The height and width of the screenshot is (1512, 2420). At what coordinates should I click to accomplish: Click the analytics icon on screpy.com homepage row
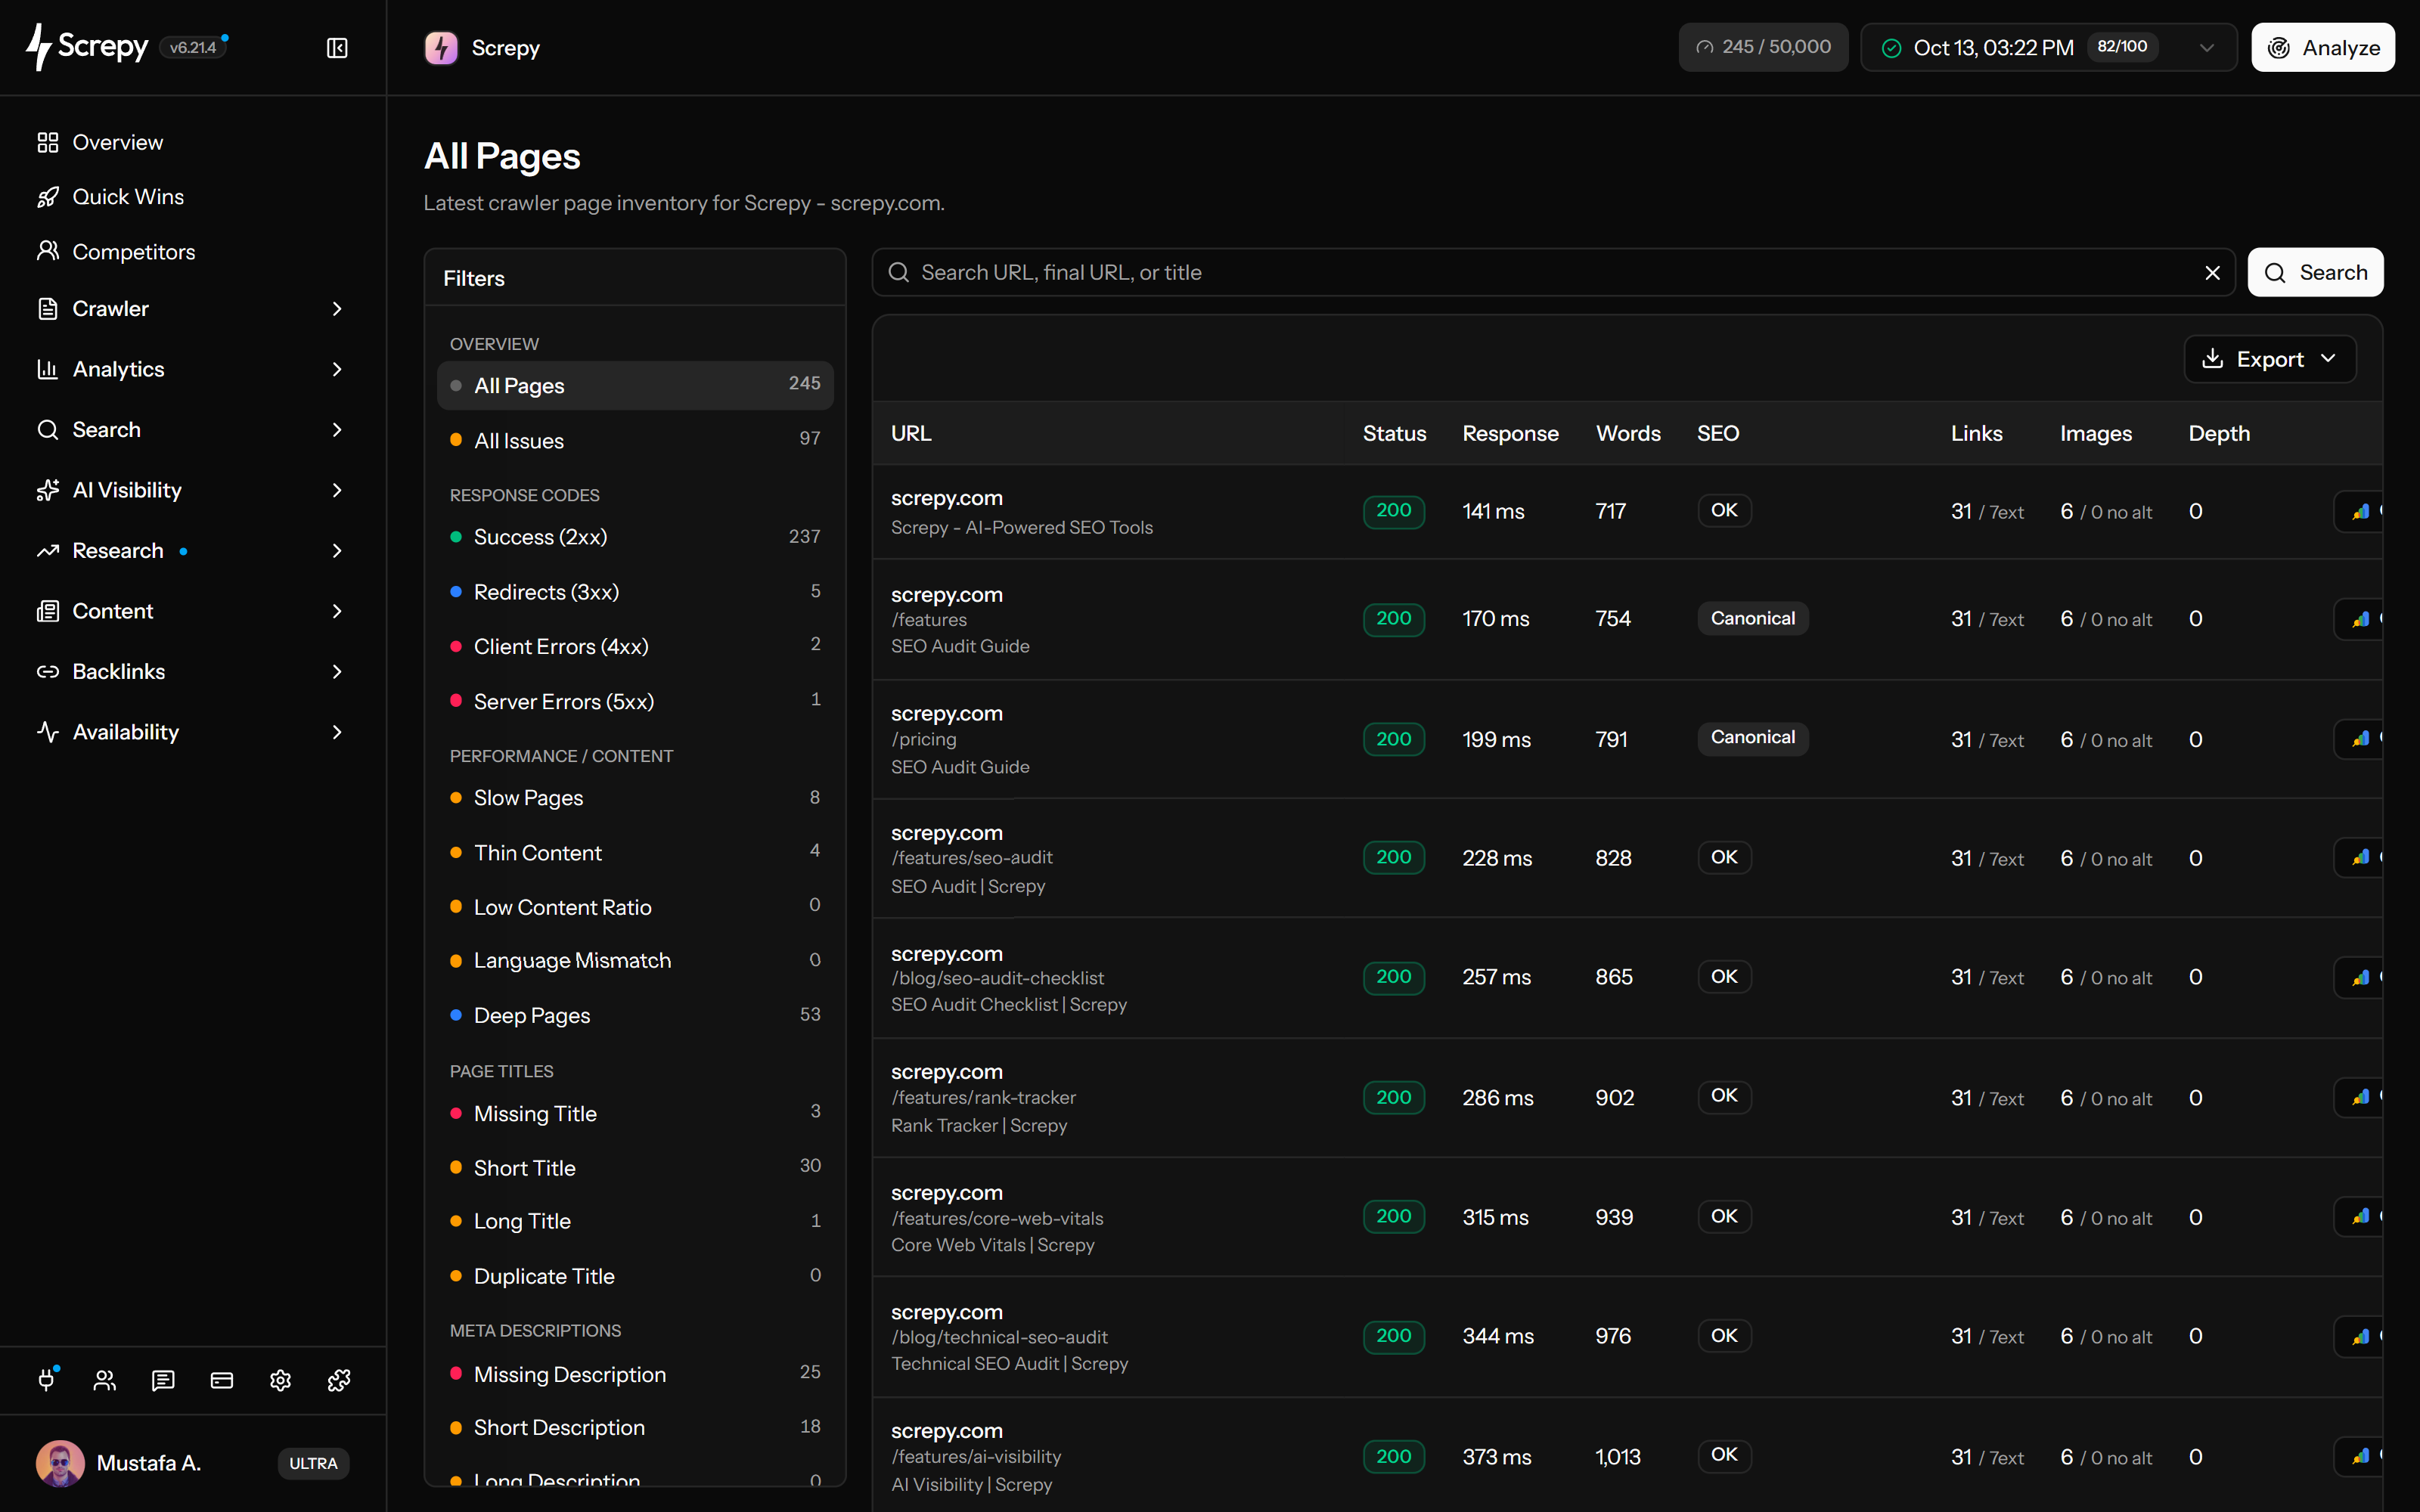tap(2360, 512)
